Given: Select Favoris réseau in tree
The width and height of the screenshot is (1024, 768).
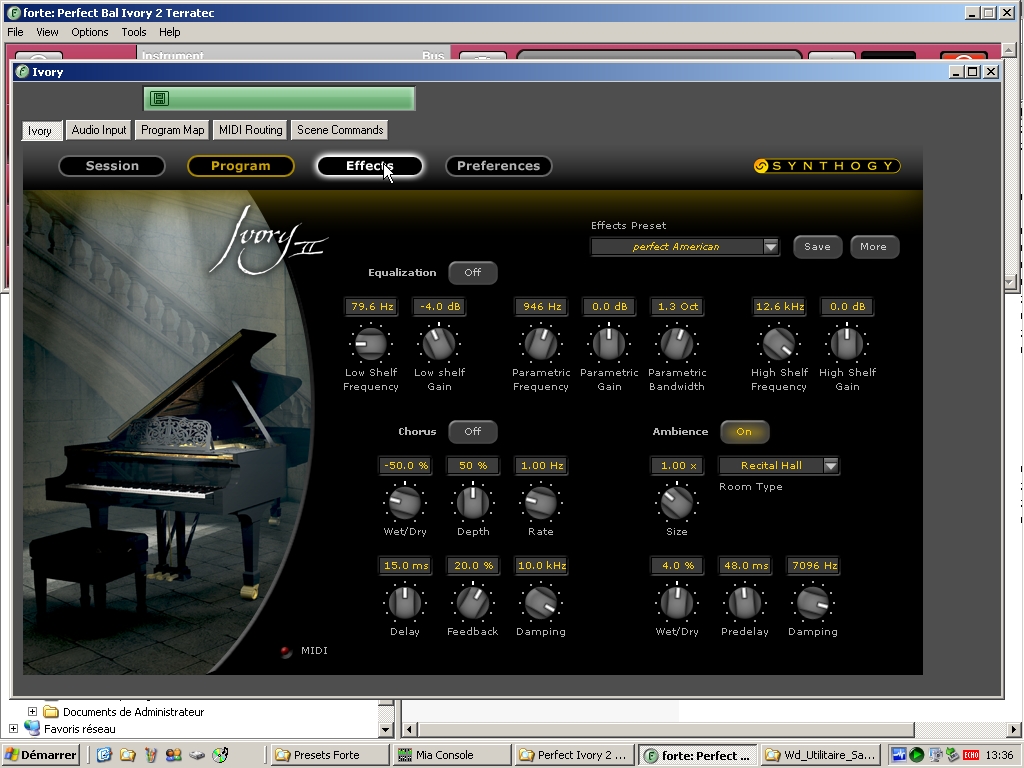Looking at the screenshot, I should [x=80, y=729].
